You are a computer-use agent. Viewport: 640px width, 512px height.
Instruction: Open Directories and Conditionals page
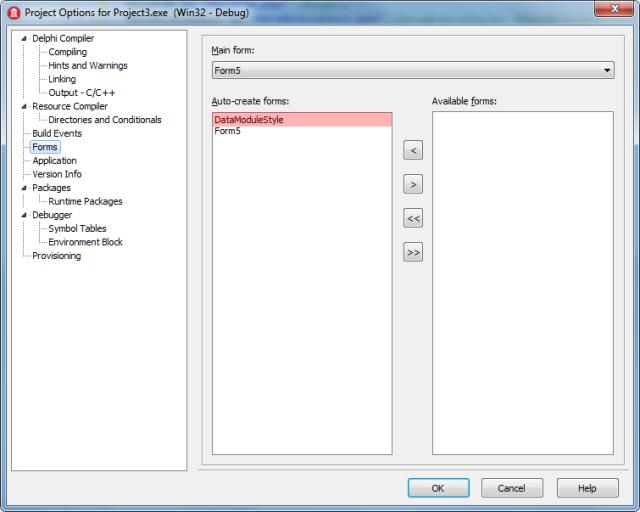[x=104, y=120]
